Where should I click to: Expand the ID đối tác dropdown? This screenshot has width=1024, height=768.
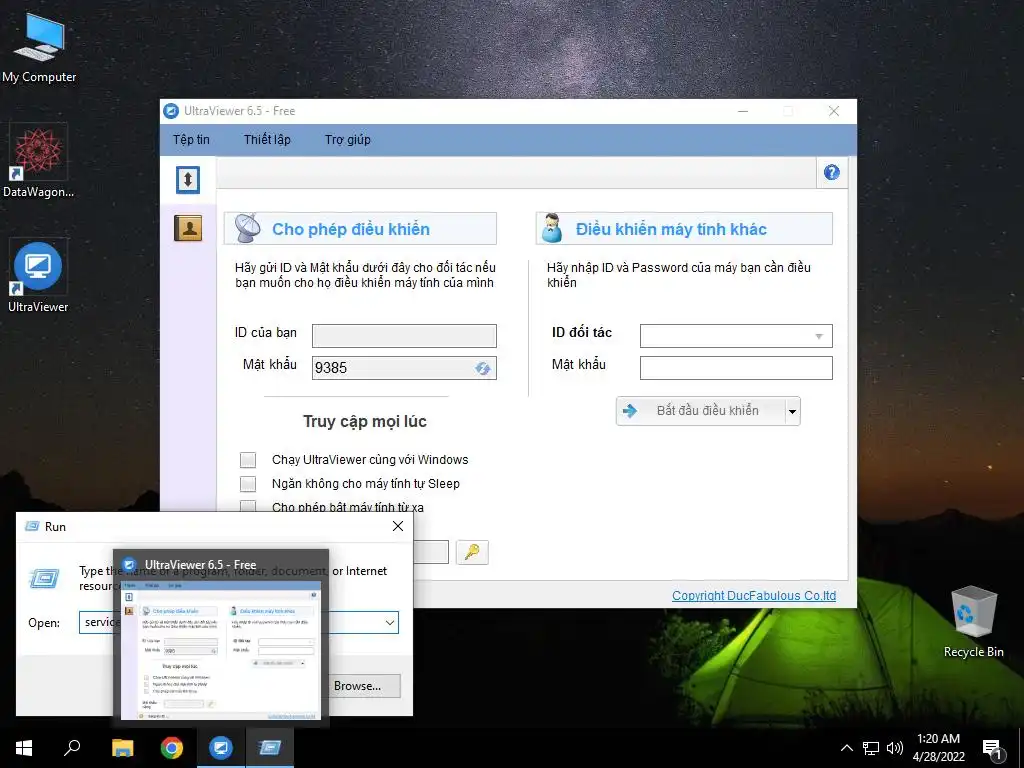pos(818,336)
